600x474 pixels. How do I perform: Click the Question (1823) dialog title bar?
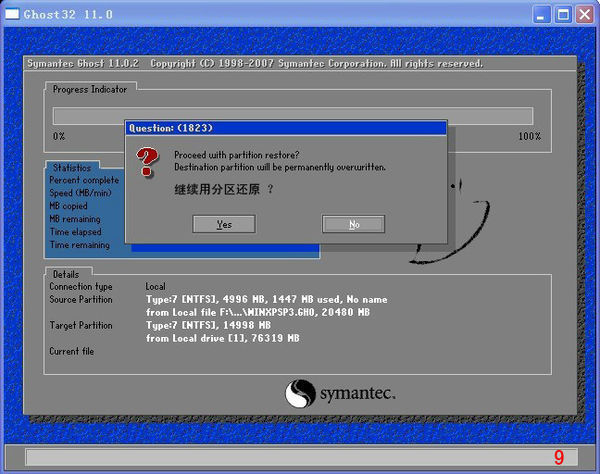click(285, 128)
